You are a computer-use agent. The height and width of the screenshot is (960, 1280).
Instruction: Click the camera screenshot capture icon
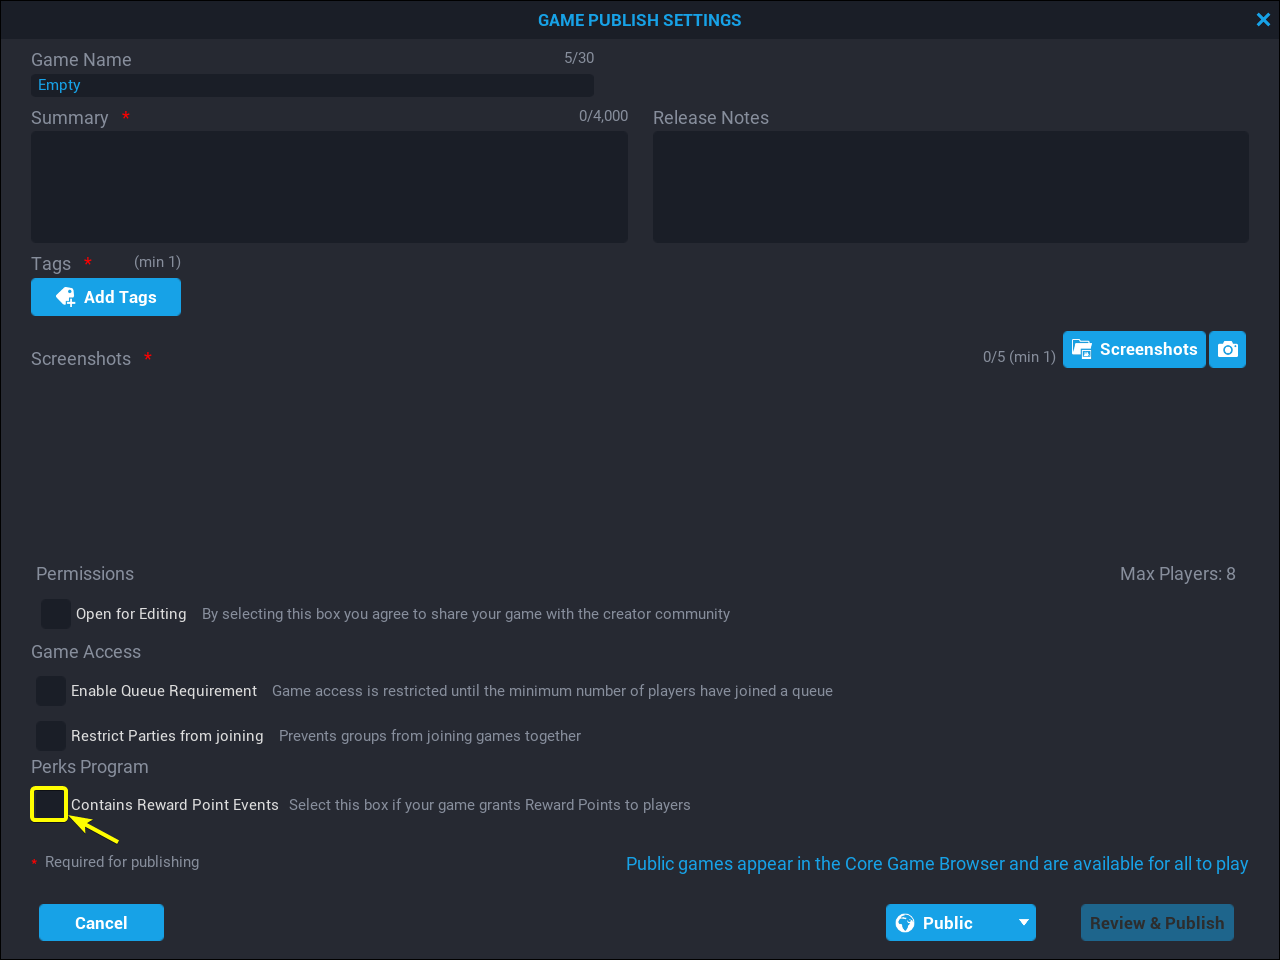click(x=1227, y=349)
